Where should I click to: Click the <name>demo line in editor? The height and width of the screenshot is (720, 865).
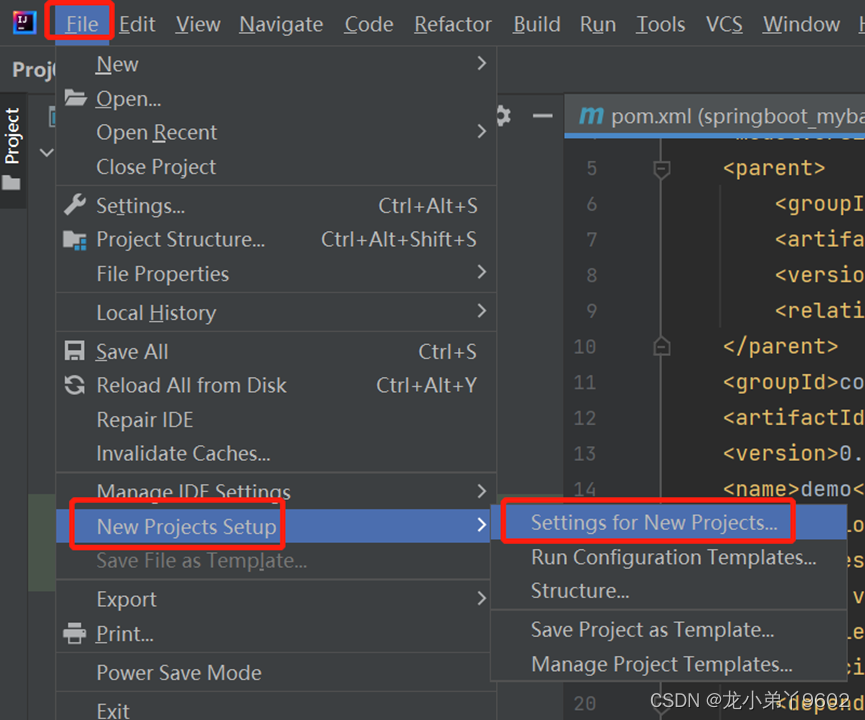[793, 489]
